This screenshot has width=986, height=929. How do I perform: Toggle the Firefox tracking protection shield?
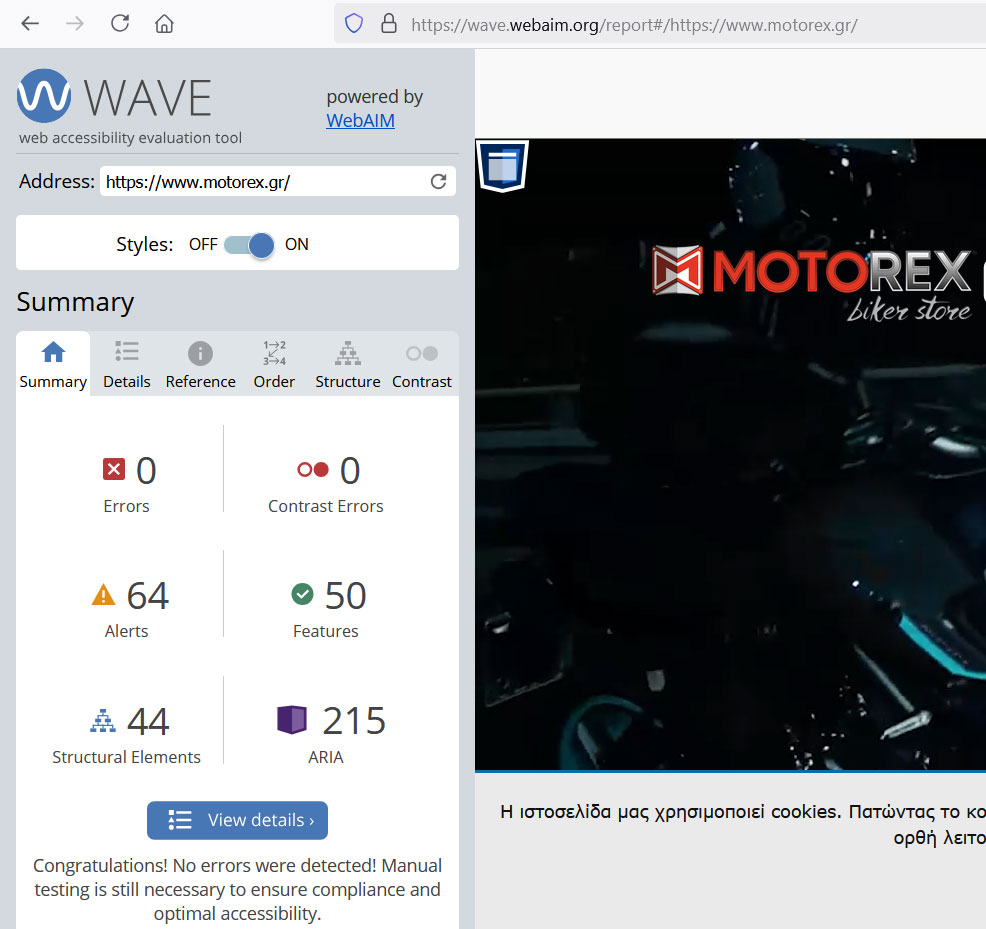click(x=353, y=22)
